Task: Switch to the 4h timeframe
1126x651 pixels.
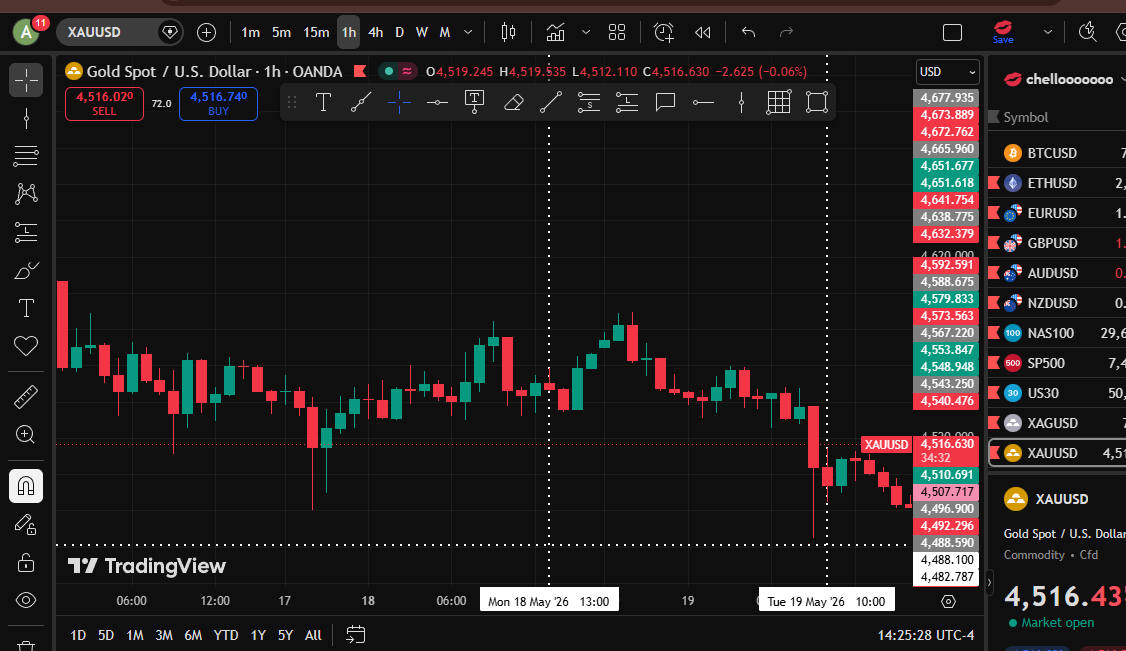Action: click(376, 32)
